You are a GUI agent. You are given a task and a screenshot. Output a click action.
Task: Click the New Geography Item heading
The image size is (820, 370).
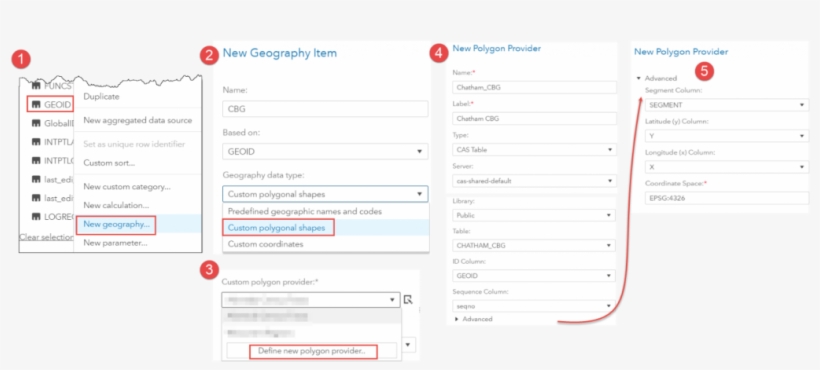click(x=280, y=53)
